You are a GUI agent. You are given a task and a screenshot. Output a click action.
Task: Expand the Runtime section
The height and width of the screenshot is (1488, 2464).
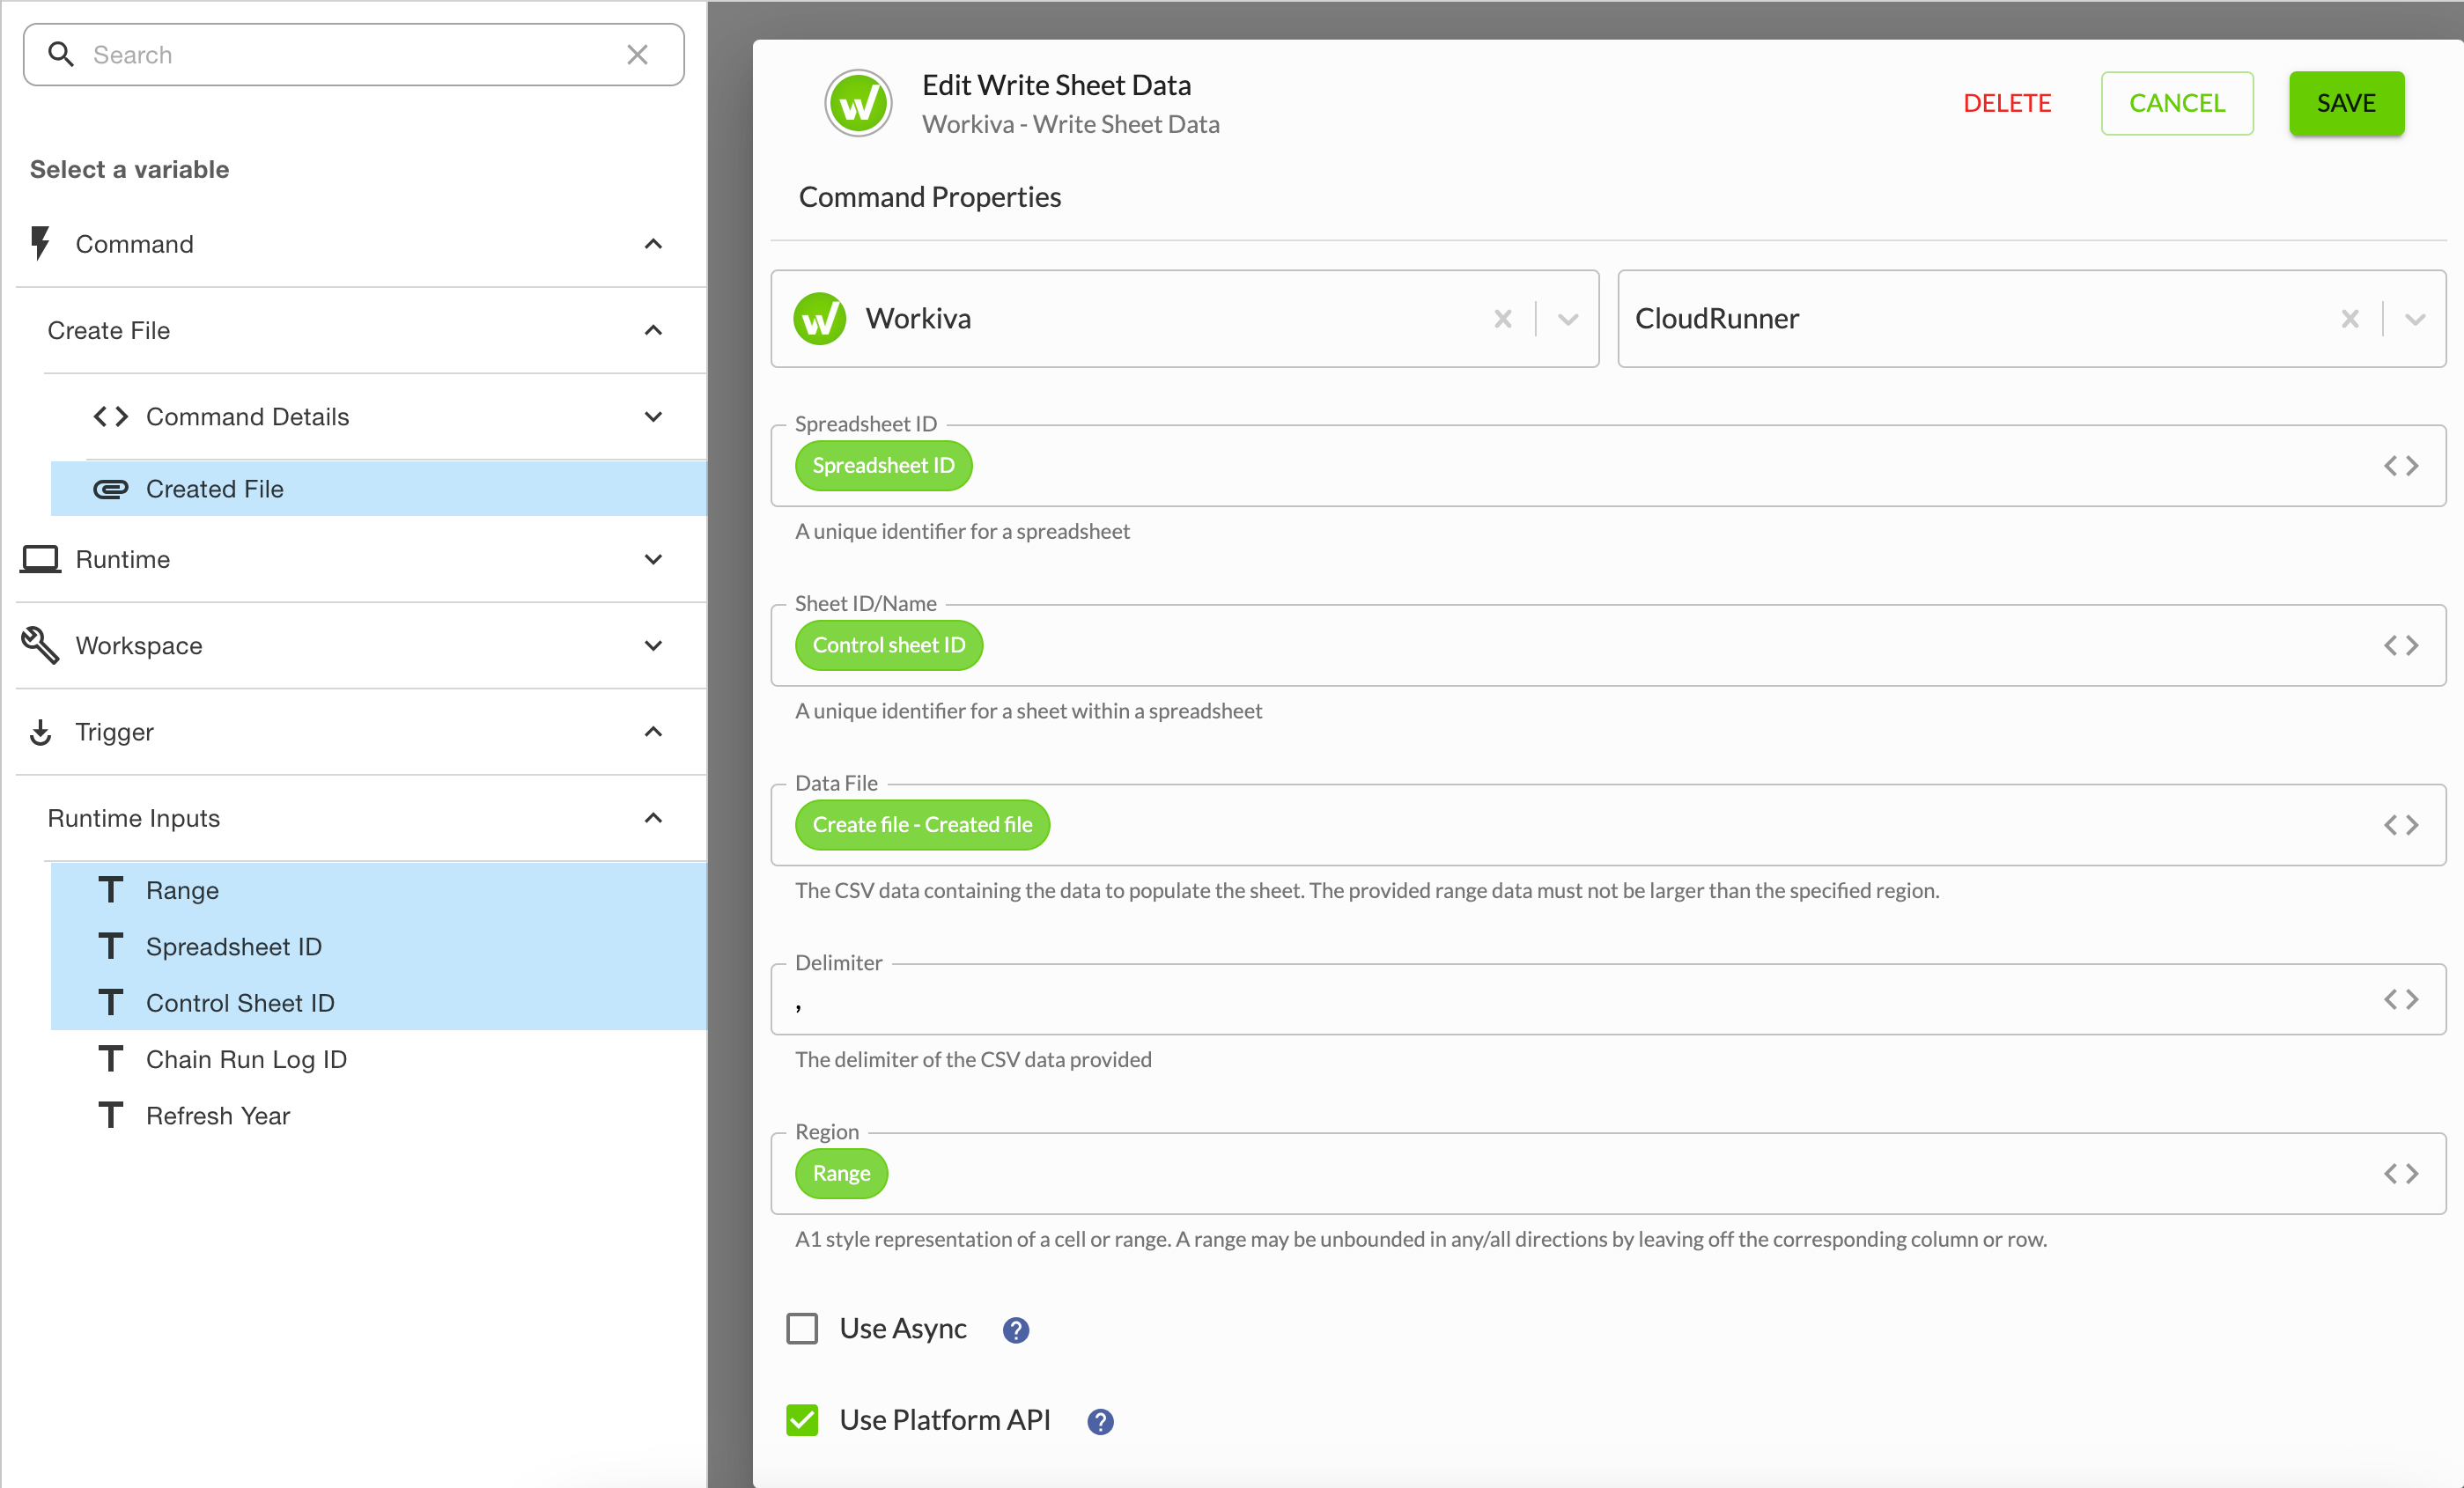tap(653, 559)
